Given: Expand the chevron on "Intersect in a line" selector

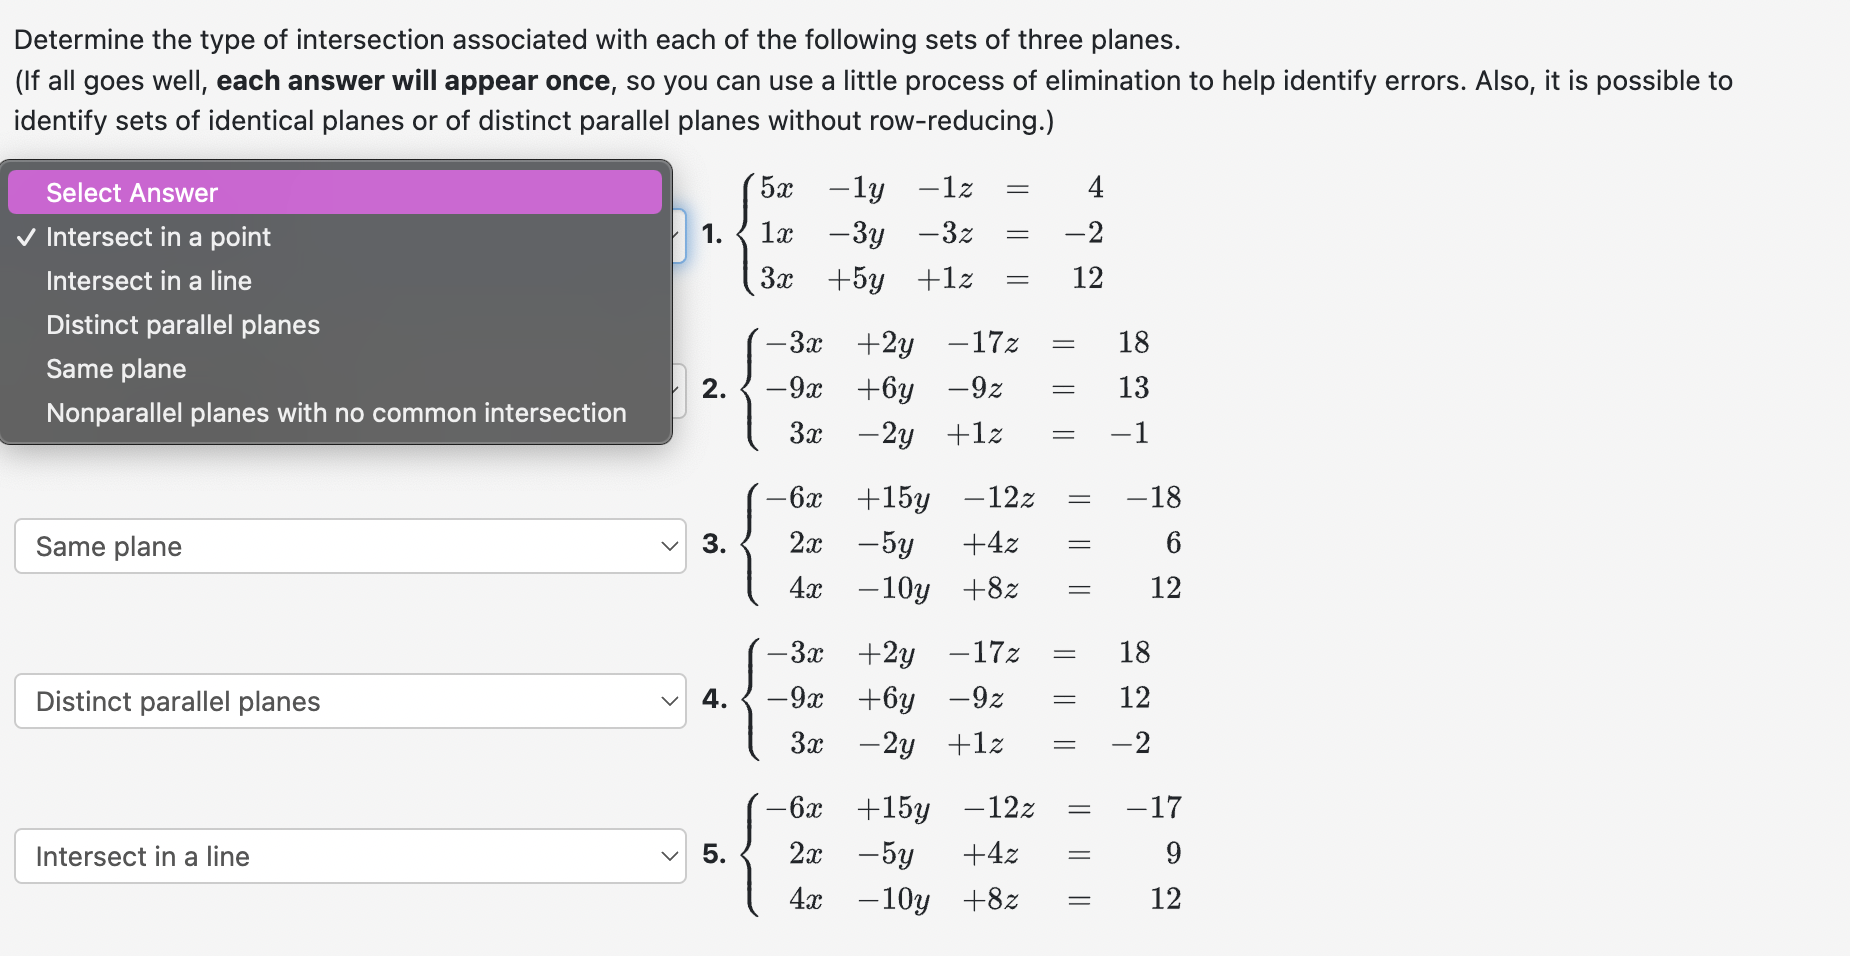Looking at the screenshot, I should coord(669,856).
